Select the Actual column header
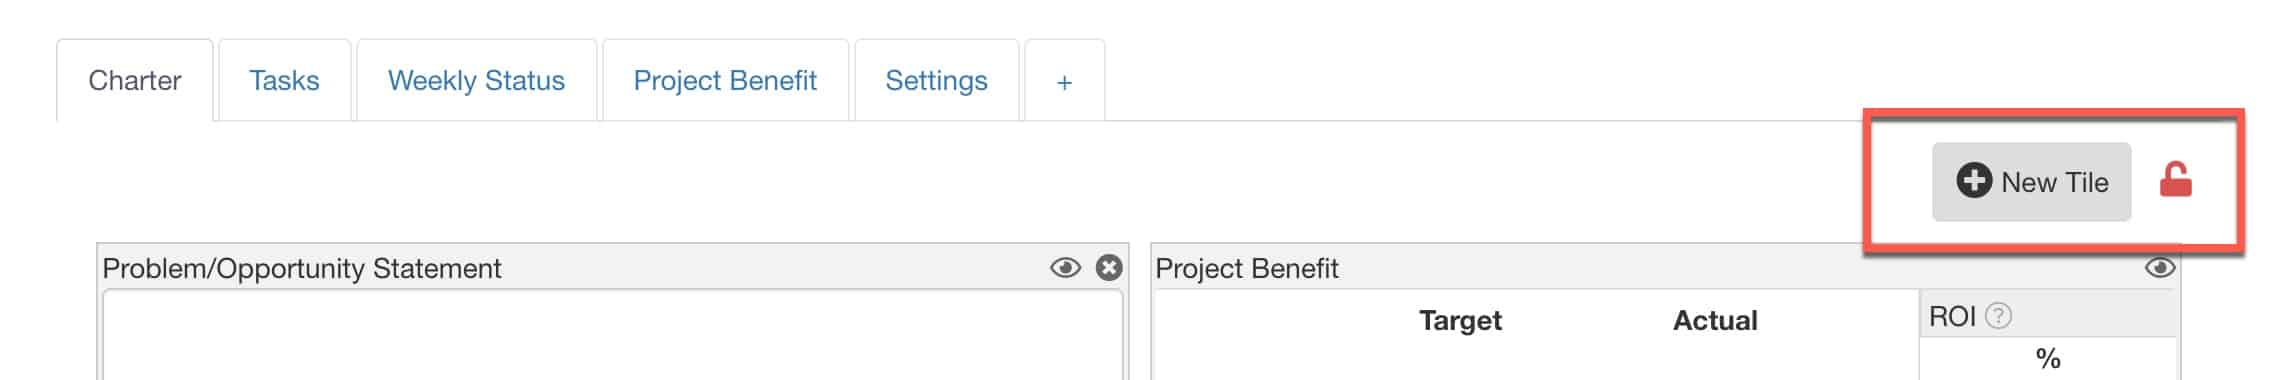Viewport: 2278px width, 380px height. point(1715,320)
